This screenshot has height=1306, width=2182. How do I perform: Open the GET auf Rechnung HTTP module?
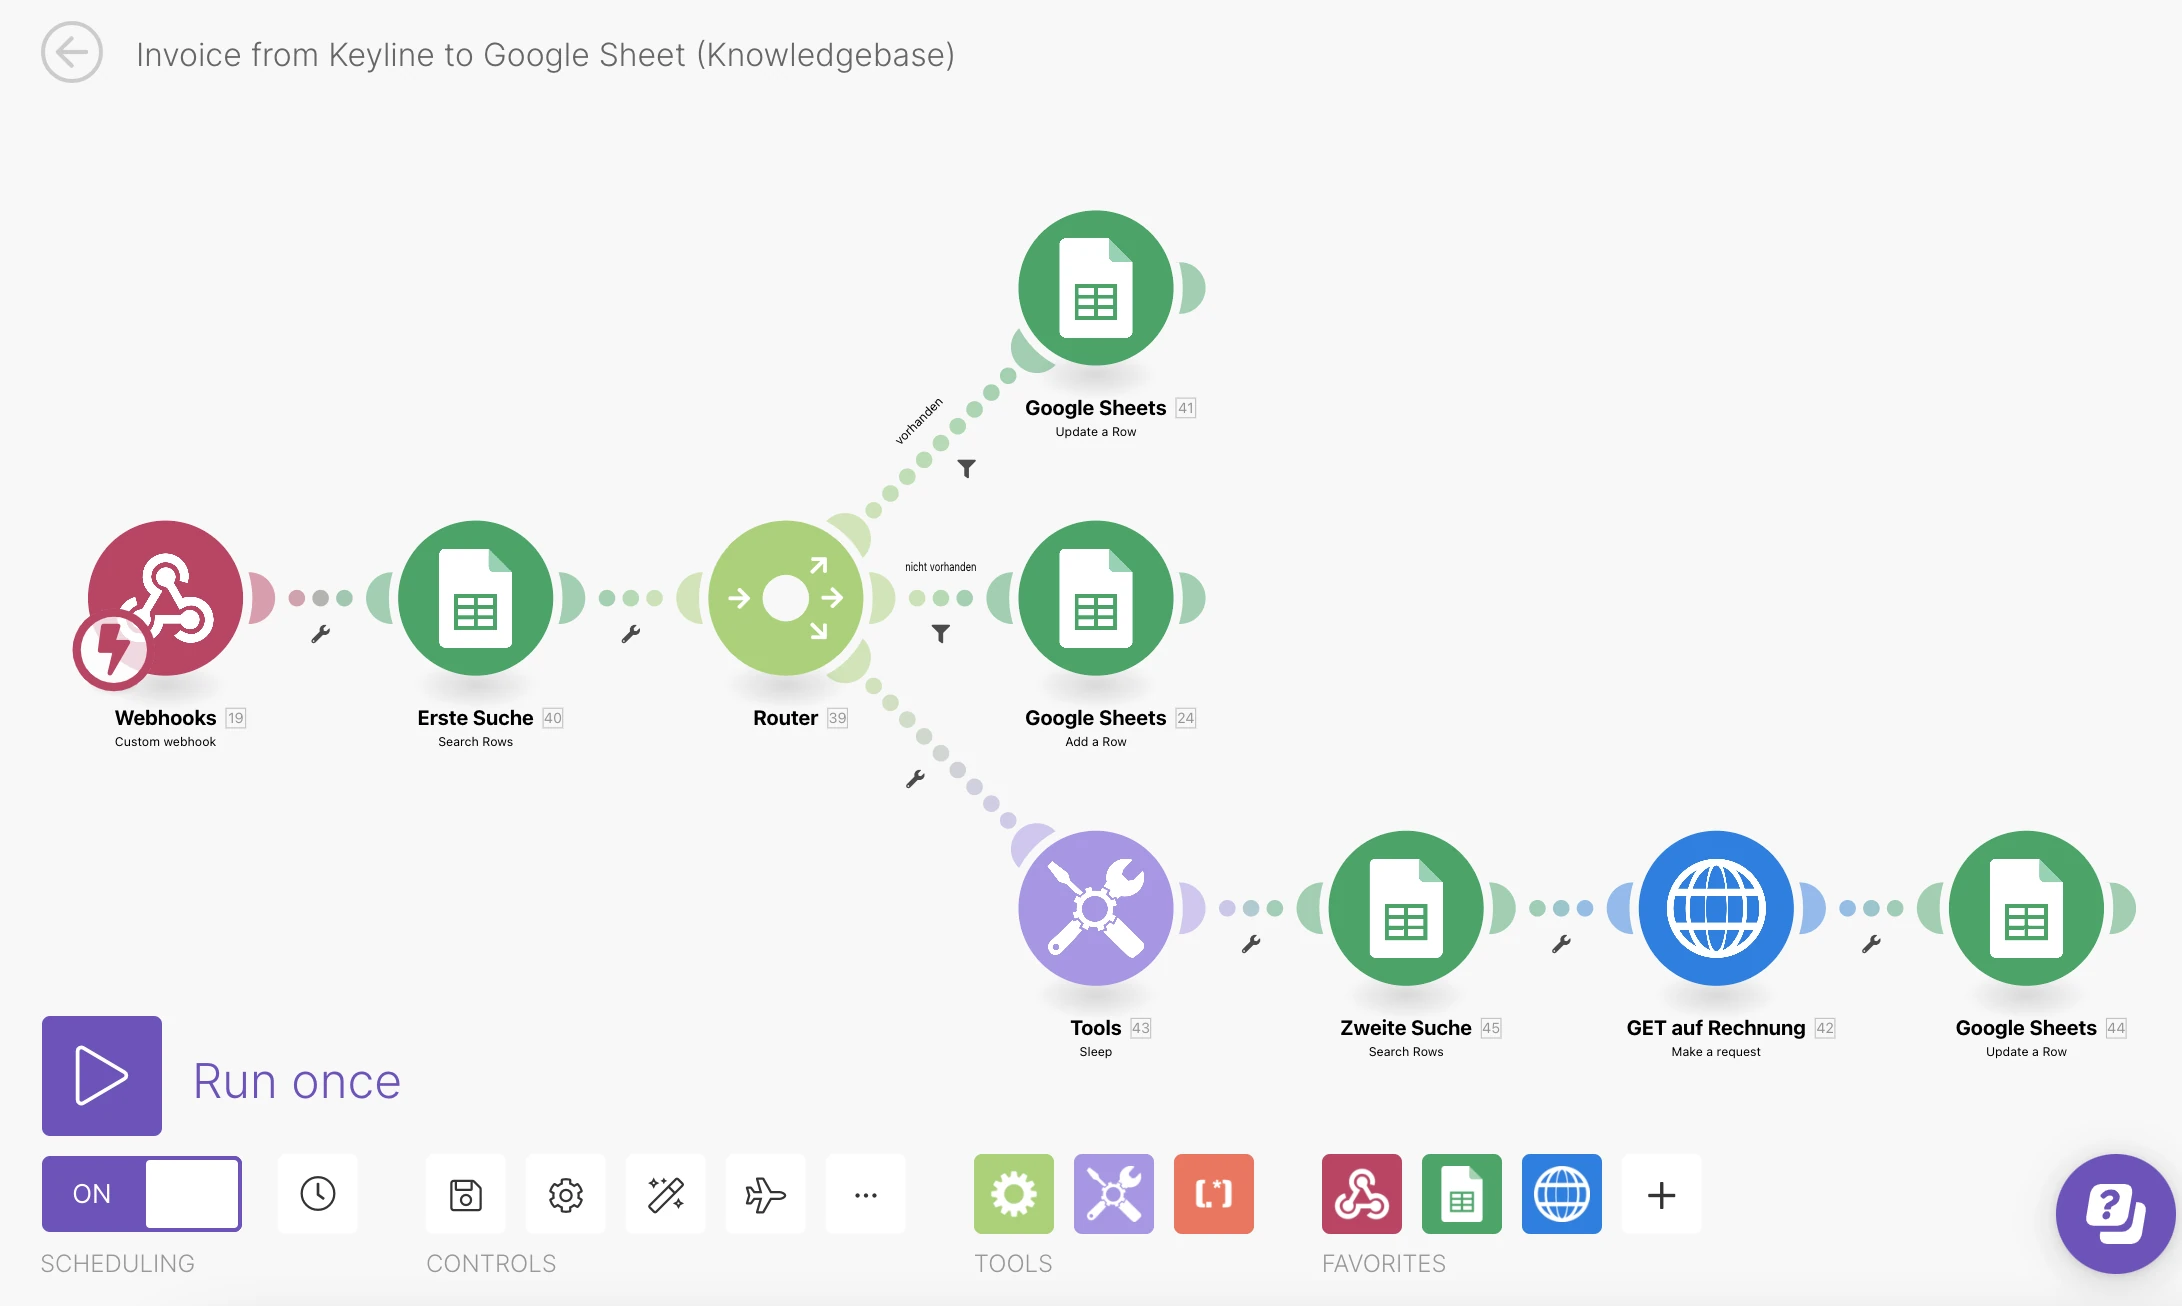(x=1716, y=908)
